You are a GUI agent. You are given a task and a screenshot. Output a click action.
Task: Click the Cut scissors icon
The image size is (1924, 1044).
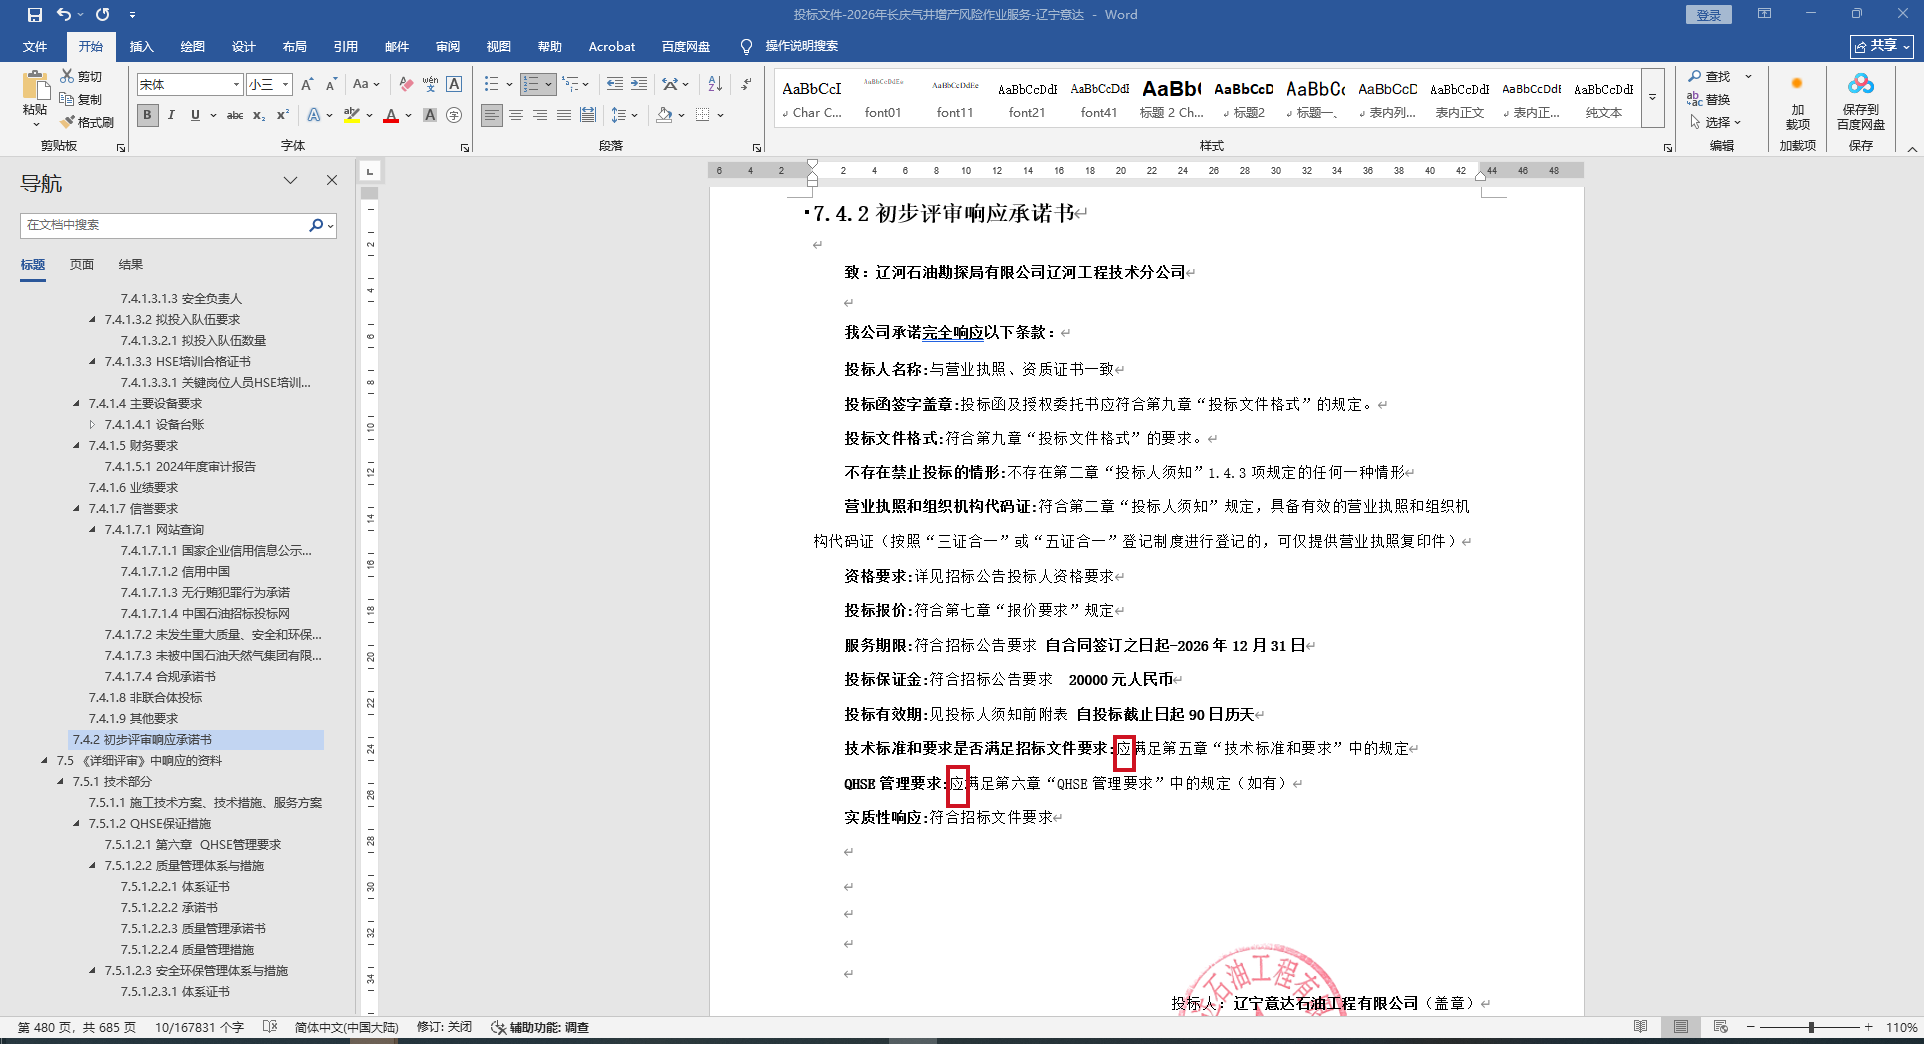coord(67,76)
